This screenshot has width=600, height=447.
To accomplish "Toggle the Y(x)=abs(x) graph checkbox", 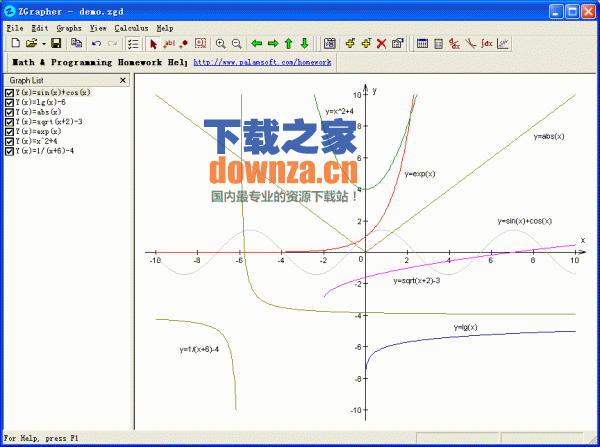I will 9,112.
